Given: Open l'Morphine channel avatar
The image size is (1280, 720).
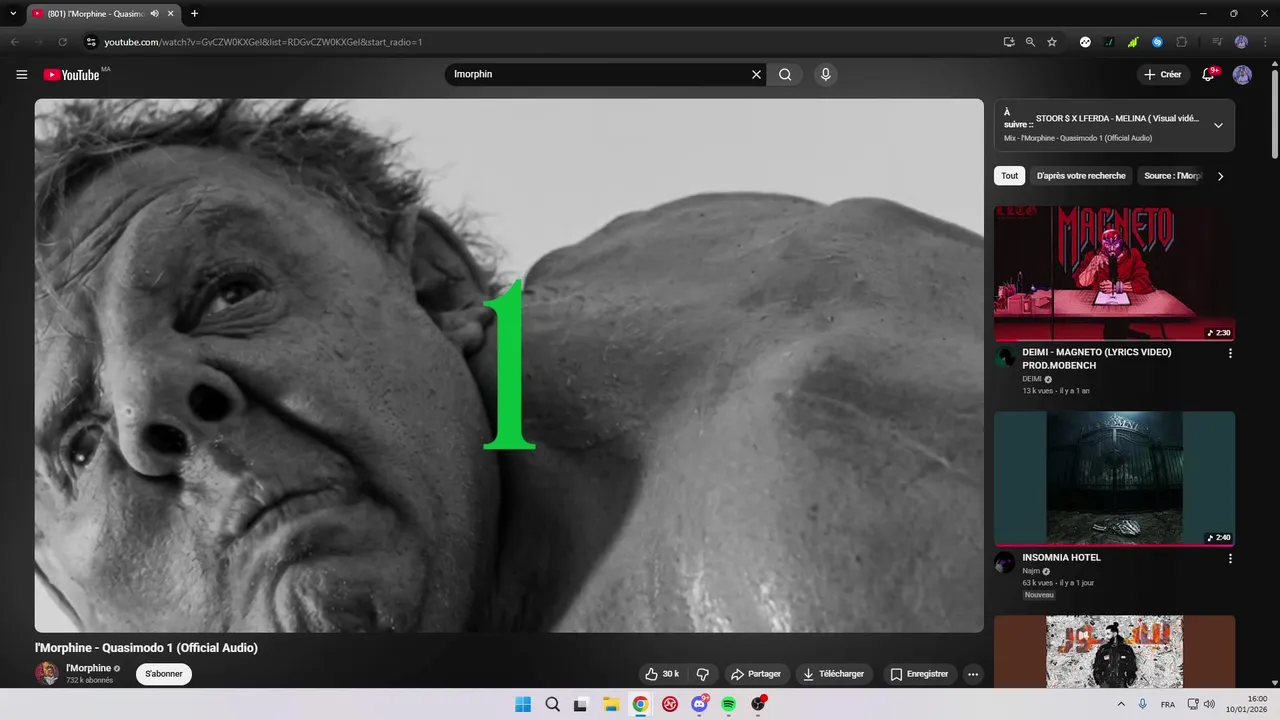Looking at the screenshot, I should (x=47, y=673).
